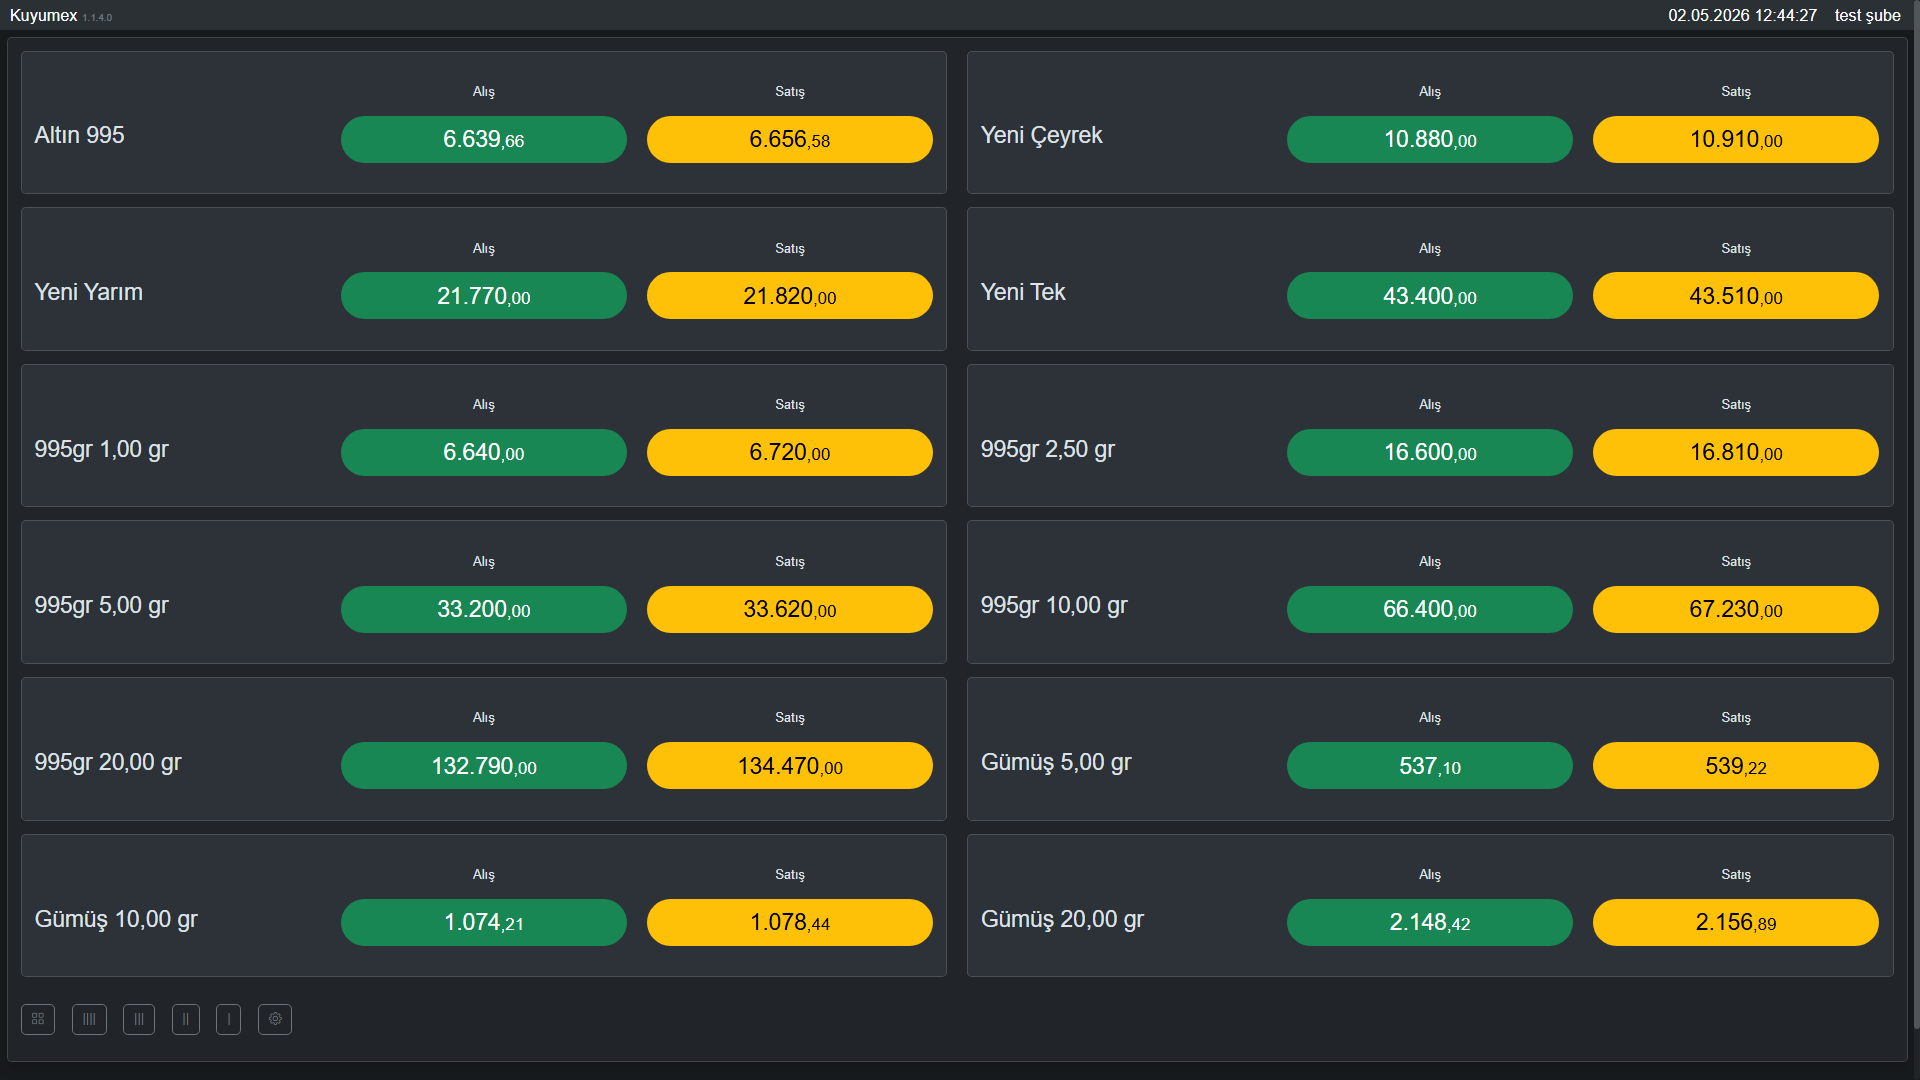Open settings with the gear icon
Image resolution: width=1920 pixels, height=1080 pixels.
coord(275,1019)
